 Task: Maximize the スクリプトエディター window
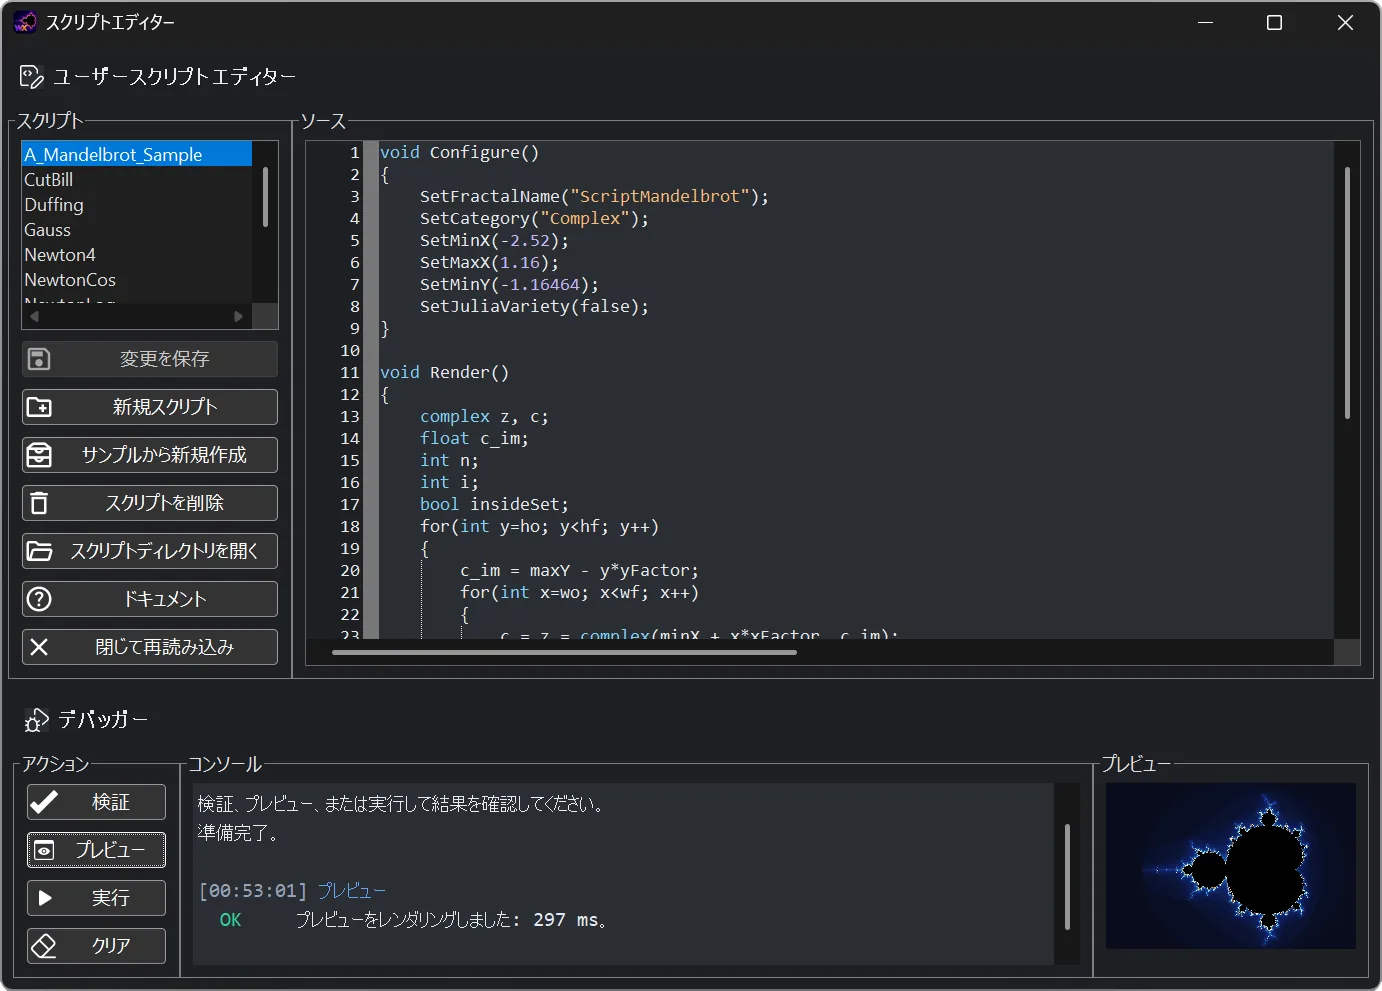point(1274,22)
